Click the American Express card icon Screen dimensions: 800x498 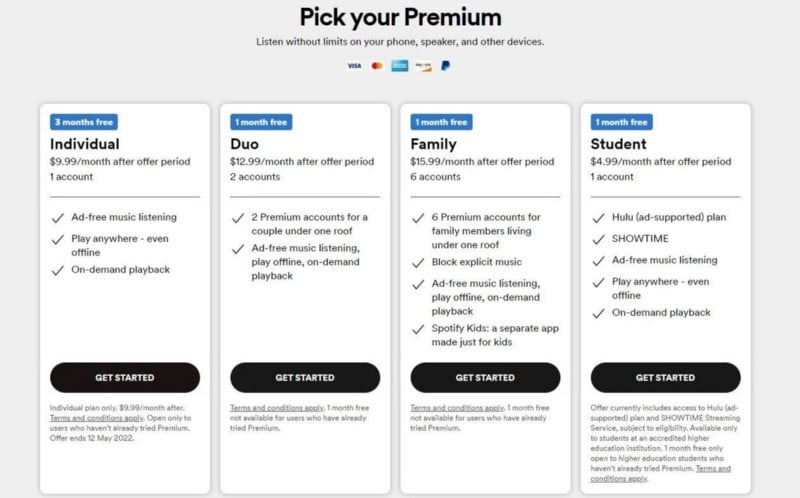pyautogui.click(x=400, y=66)
